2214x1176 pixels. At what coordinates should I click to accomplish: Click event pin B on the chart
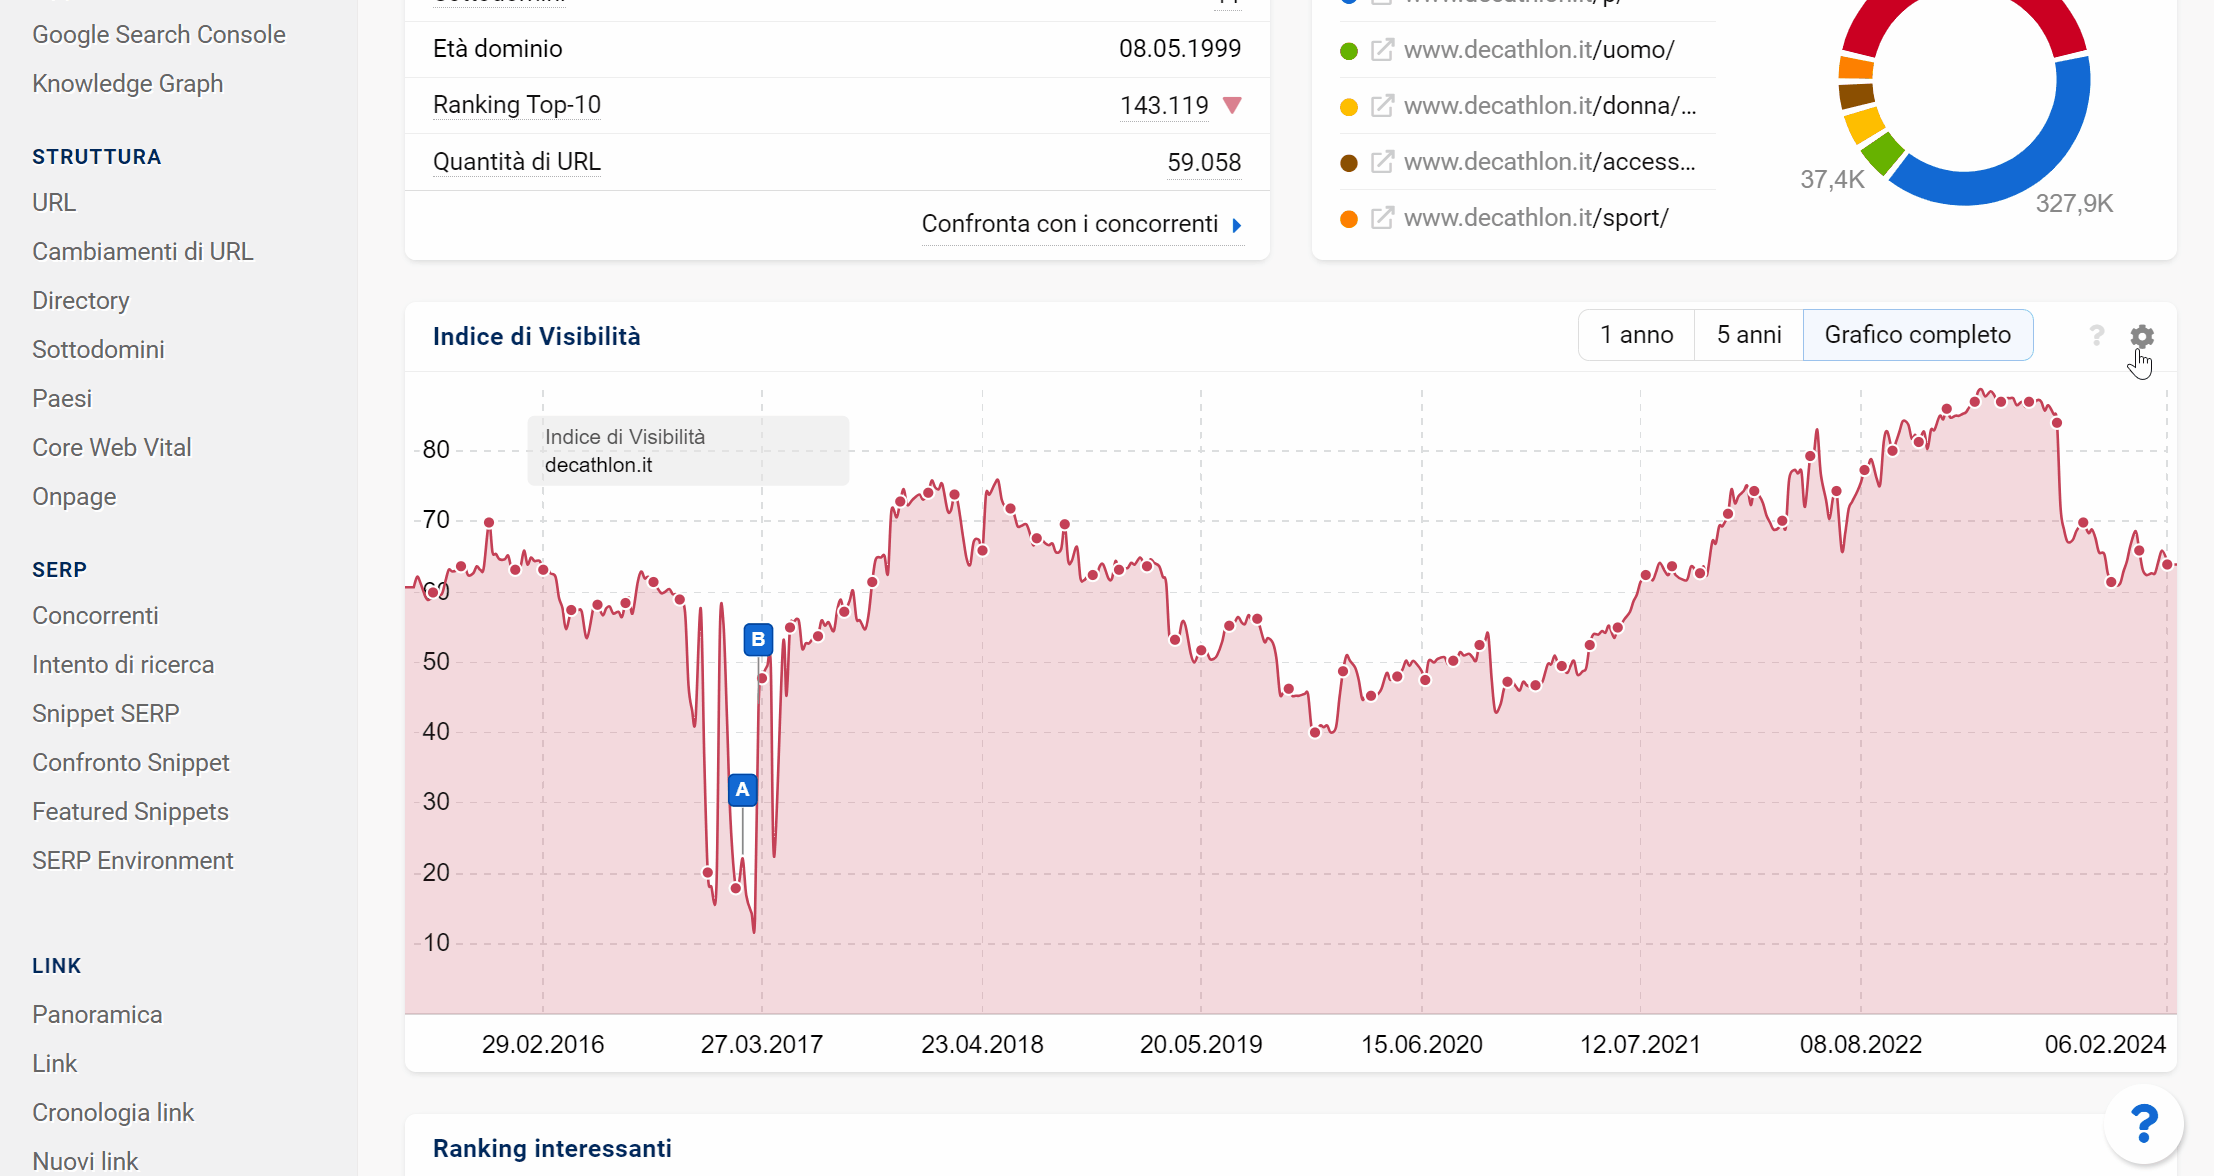758,639
